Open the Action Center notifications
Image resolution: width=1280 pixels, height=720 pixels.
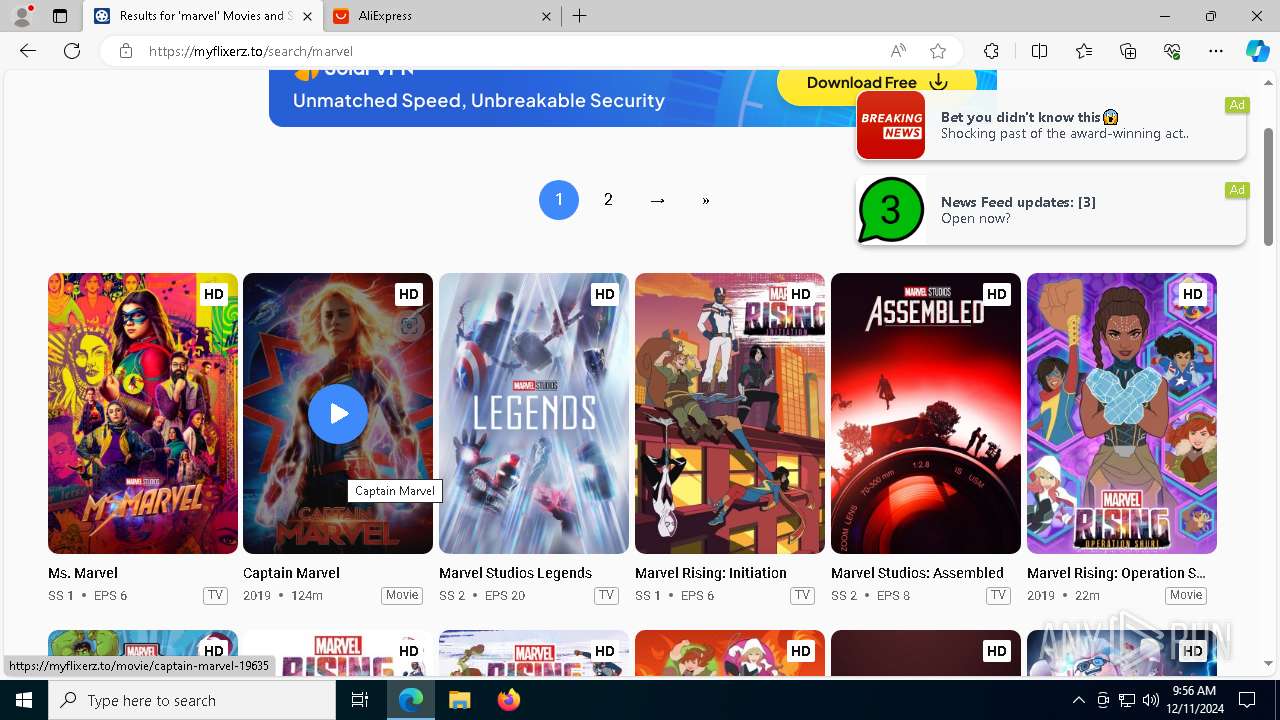[x=1247, y=700]
